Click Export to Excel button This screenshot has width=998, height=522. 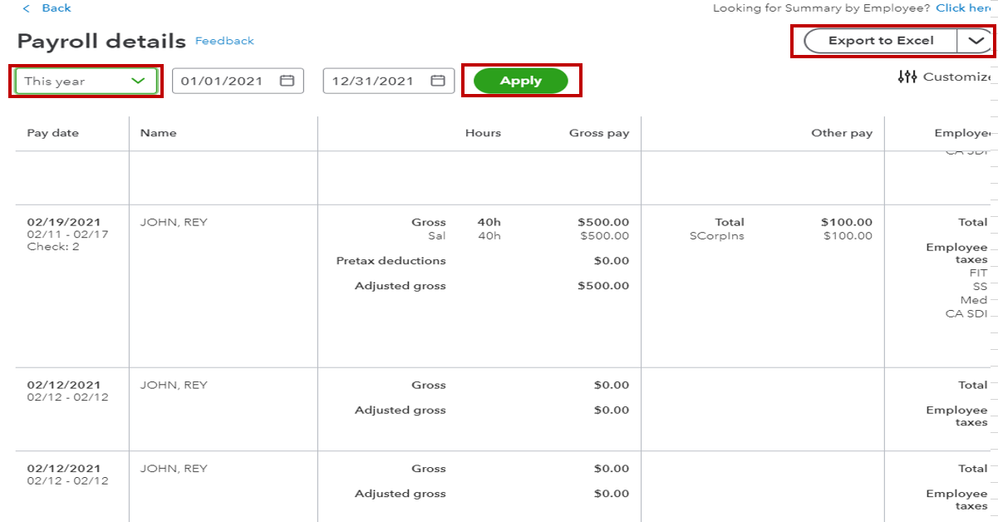click(x=880, y=41)
